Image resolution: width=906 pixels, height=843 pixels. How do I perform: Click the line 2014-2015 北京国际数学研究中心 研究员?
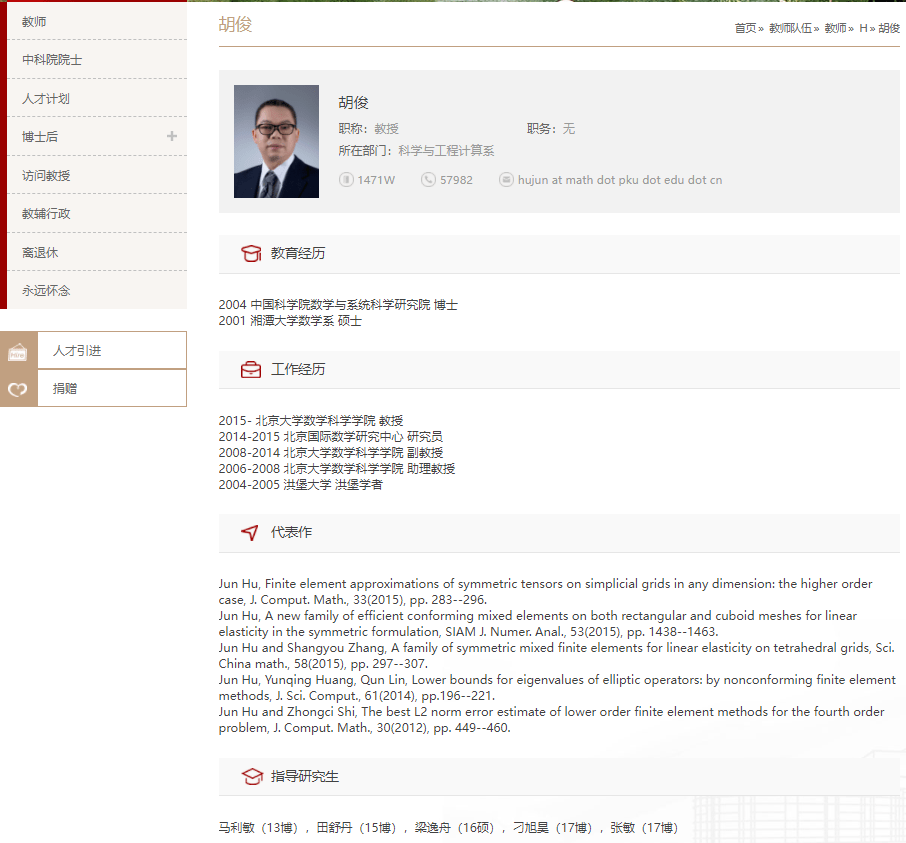click(331, 437)
